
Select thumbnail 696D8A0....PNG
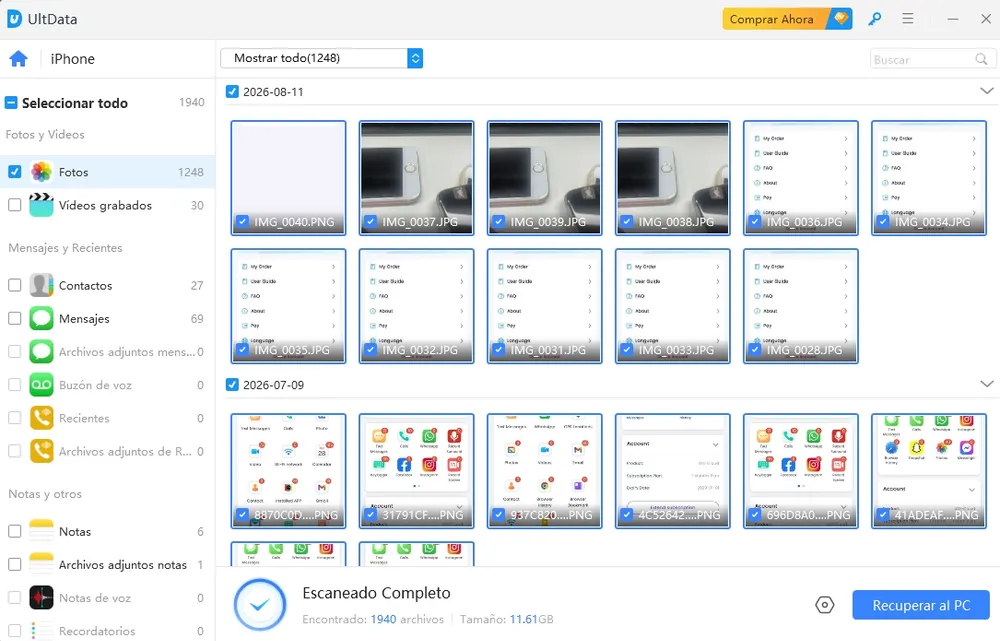pyautogui.click(x=801, y=471)
